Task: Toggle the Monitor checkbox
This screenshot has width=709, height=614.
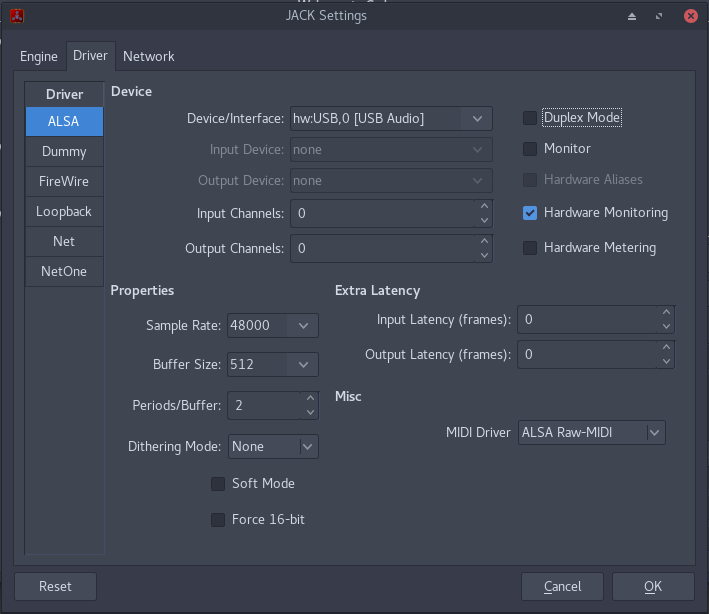Action: point(530,149)
